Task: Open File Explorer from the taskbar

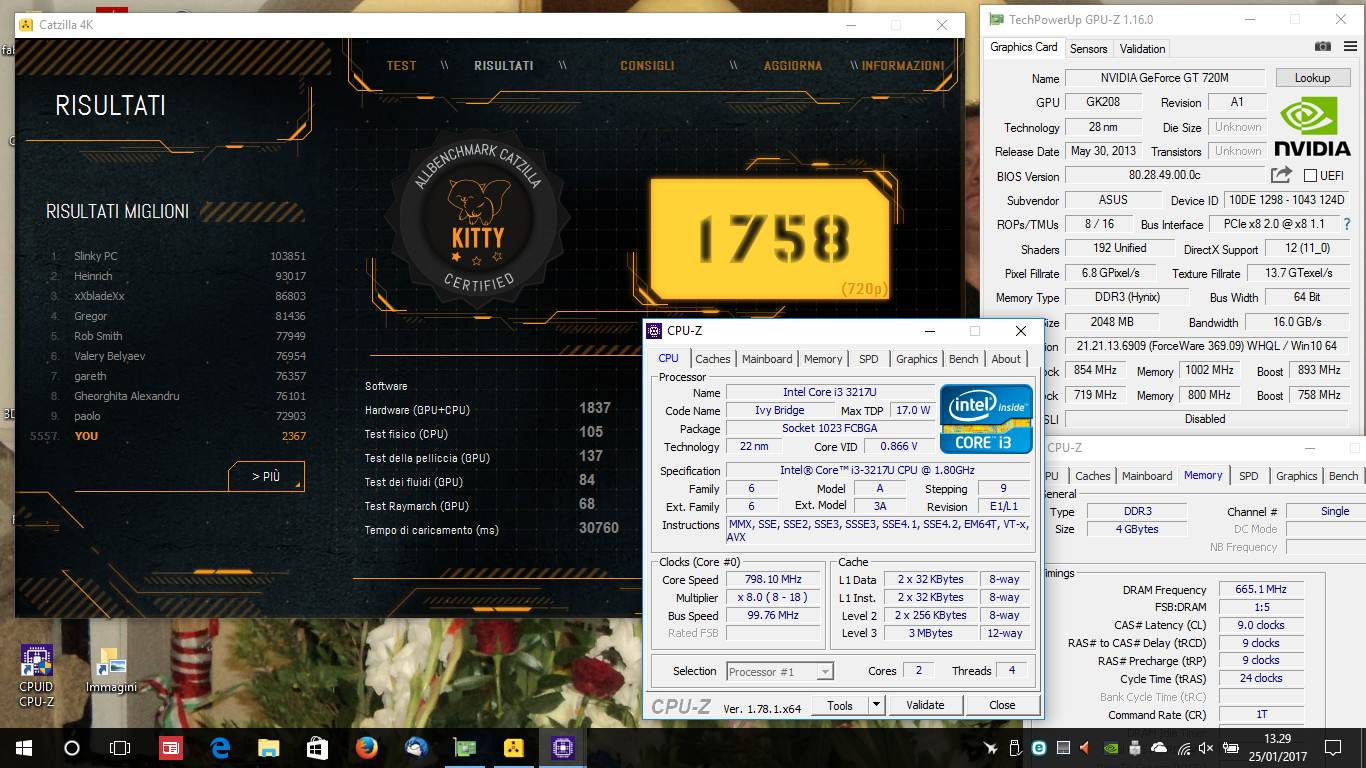Action: pos(269,747)
